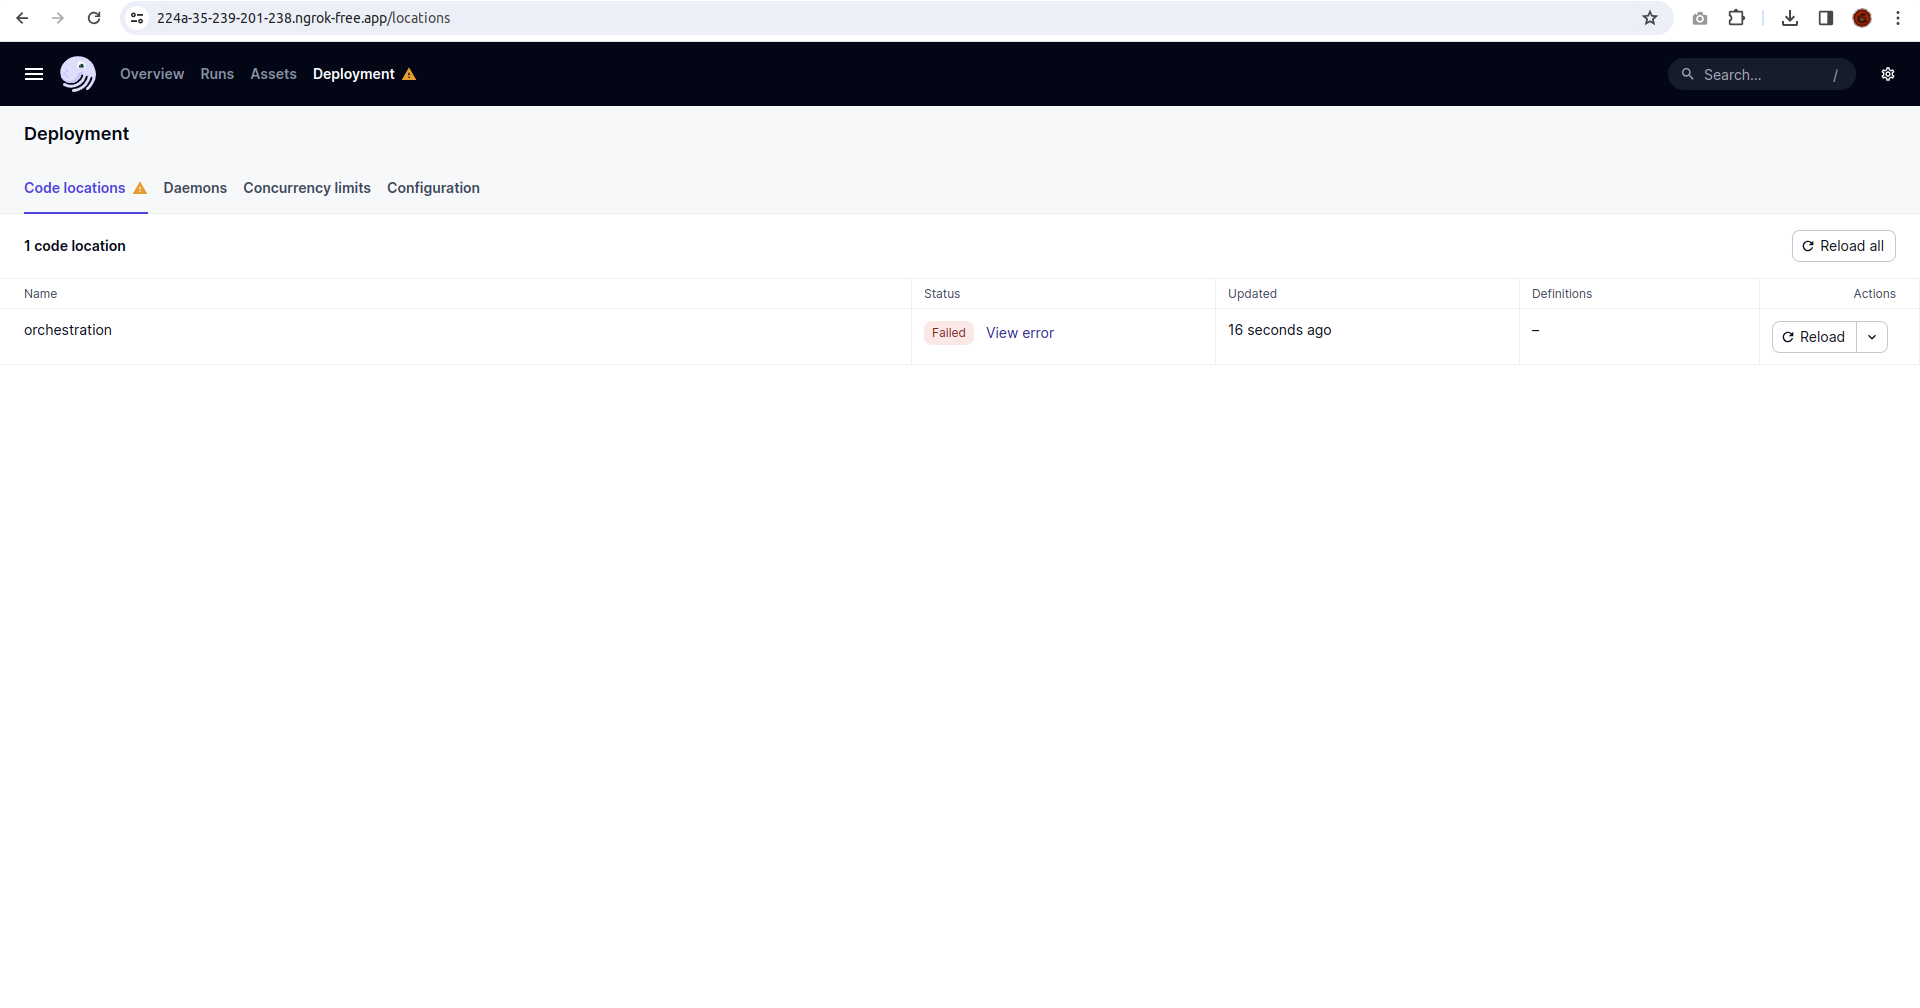Open the browser extensions puzzle icon
1920x1008 pixels.
click(1737, 18)
